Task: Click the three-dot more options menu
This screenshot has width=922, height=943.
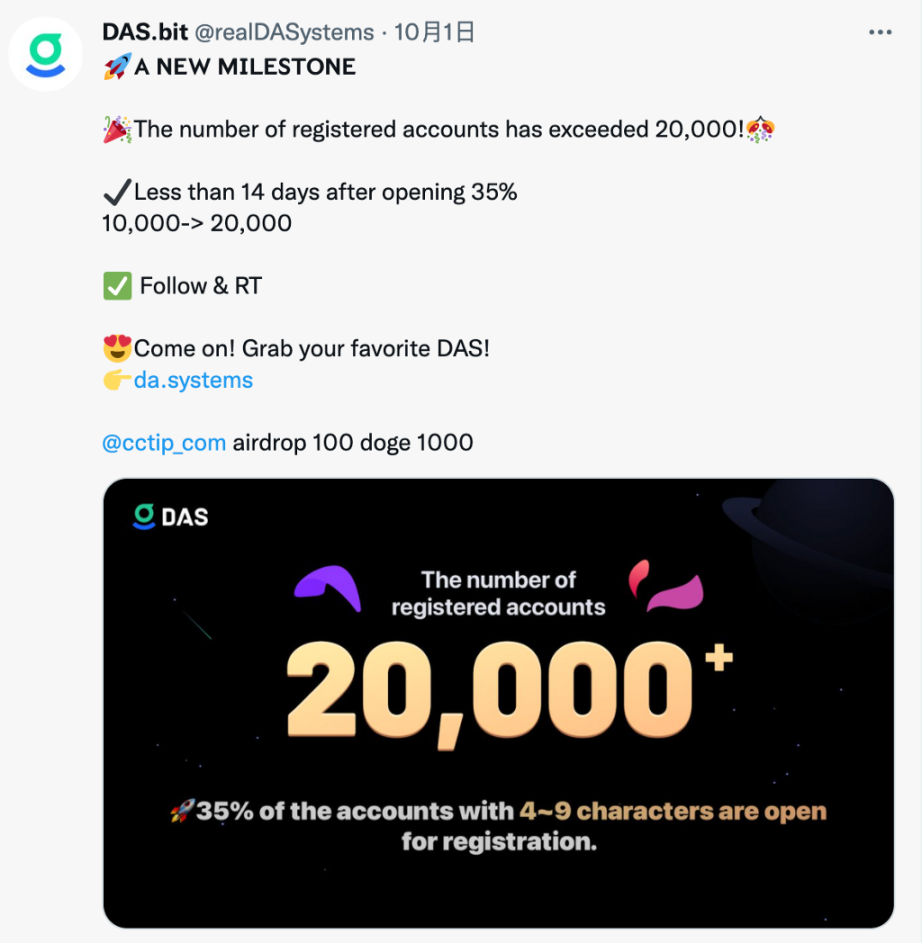Action: pyautogui.click(x=880, y=33)
